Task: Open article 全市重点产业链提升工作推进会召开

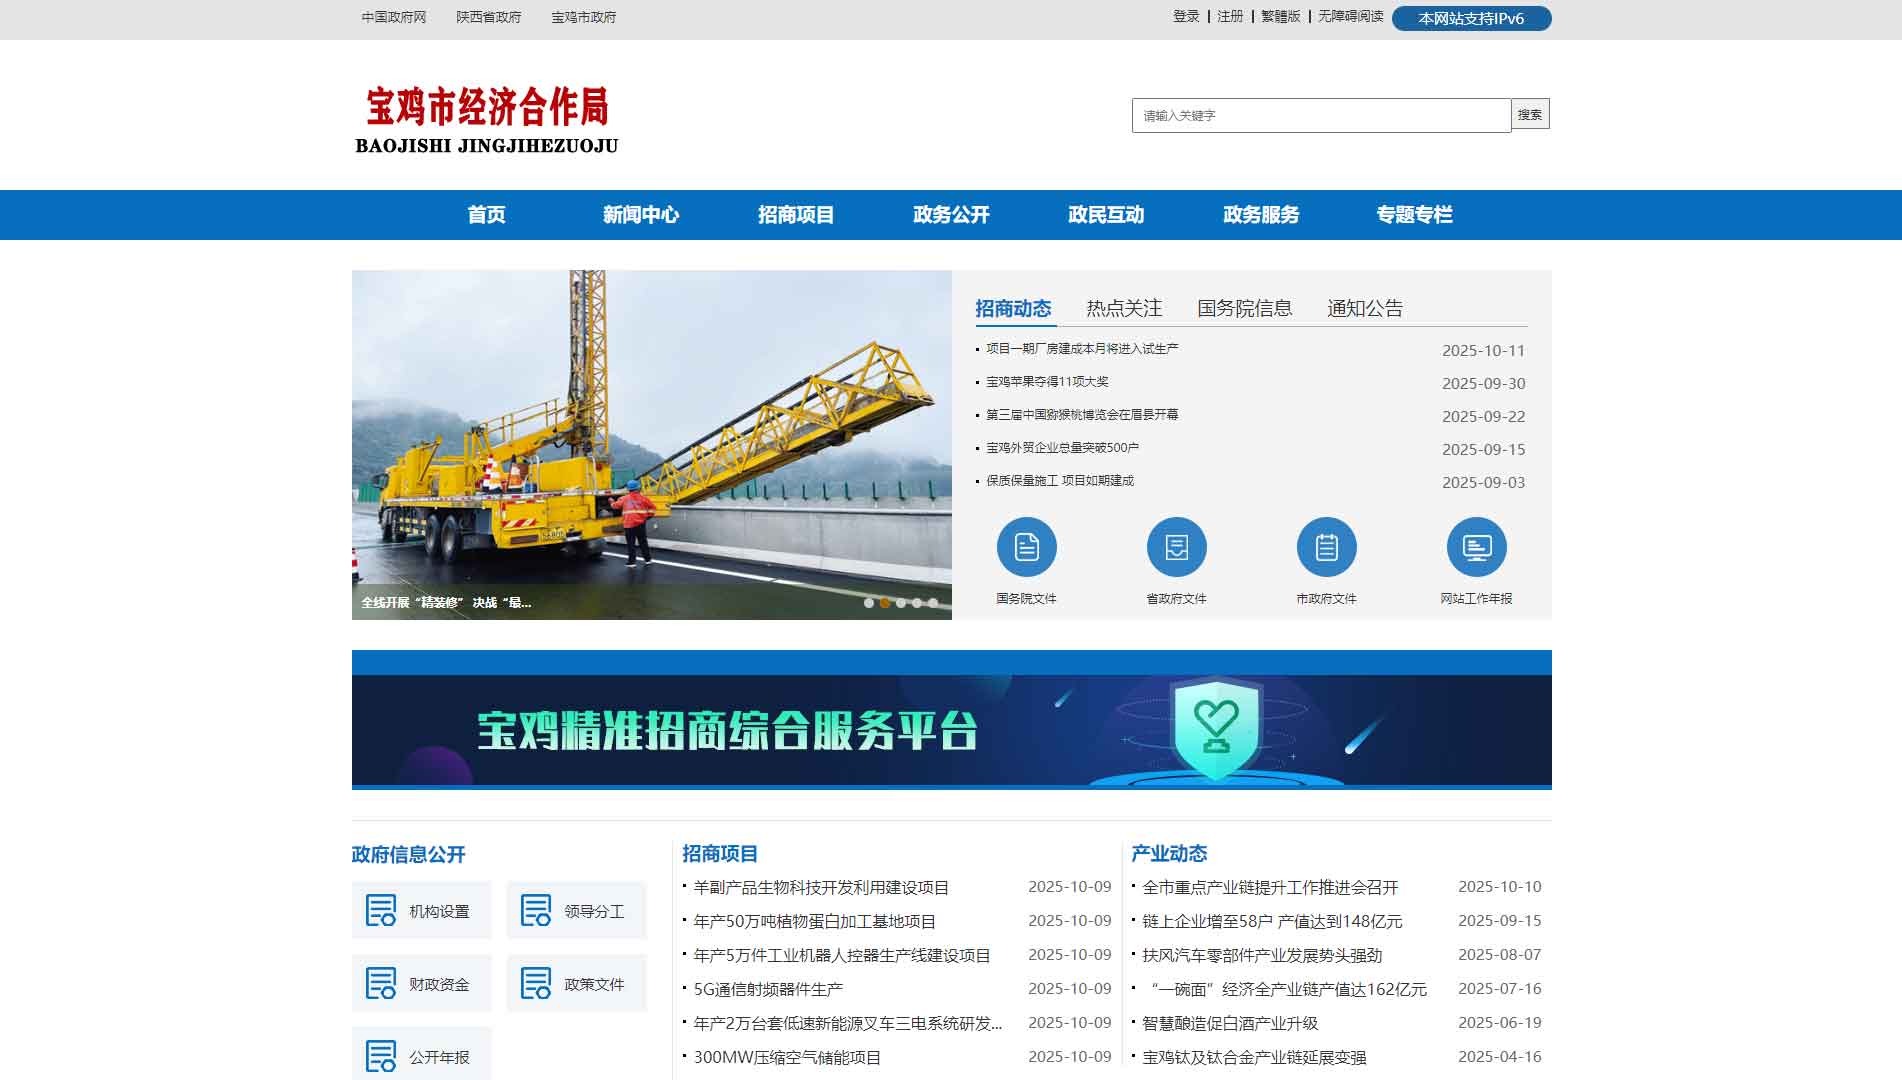Action: tap(1270, 888)
